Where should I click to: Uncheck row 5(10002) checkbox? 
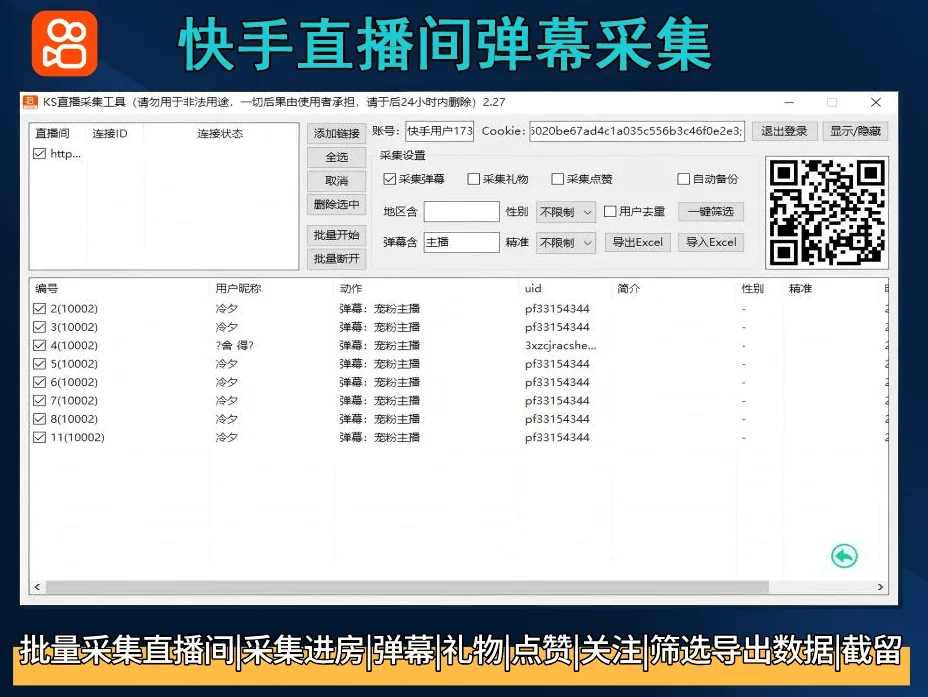pyautogui.click(x=40, y=363)
